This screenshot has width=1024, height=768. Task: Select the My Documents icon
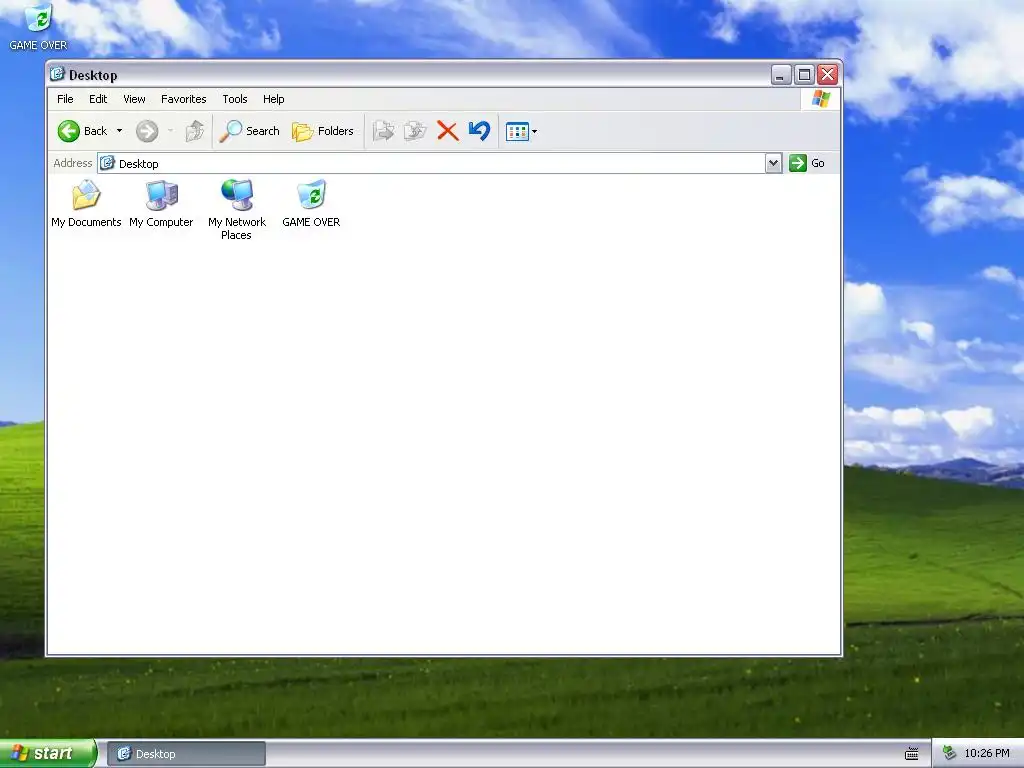(x=86, y=204)
